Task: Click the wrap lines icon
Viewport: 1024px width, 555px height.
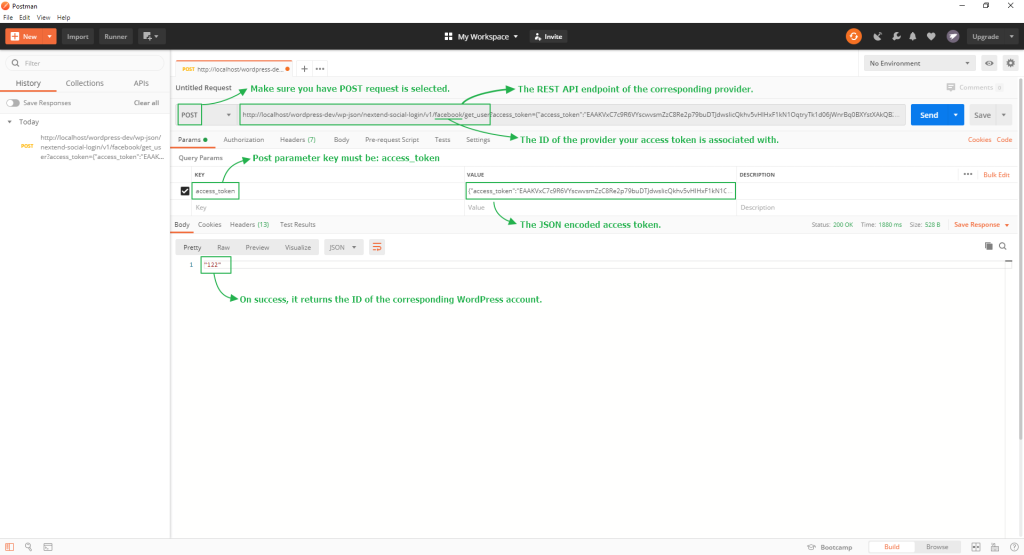Action: coord(377,247)
